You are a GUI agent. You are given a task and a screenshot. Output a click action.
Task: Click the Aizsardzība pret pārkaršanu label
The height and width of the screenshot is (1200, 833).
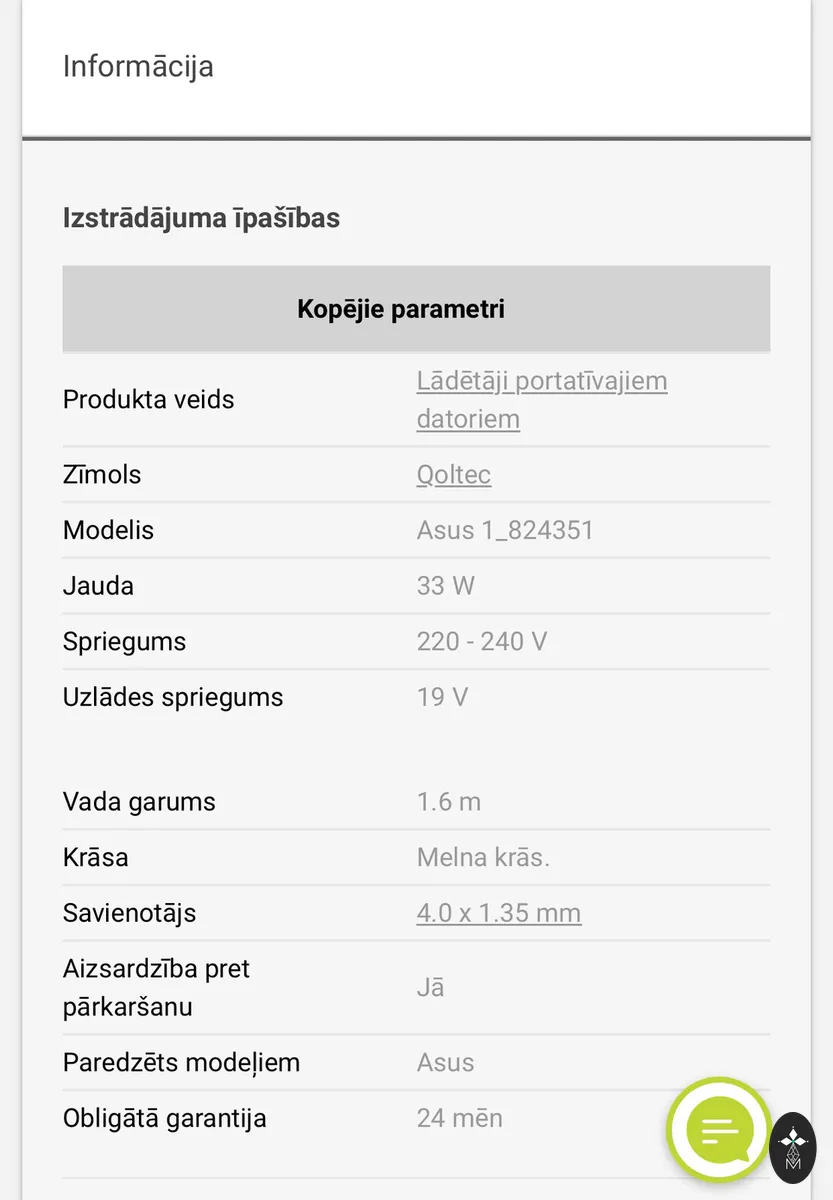(156, 987)
